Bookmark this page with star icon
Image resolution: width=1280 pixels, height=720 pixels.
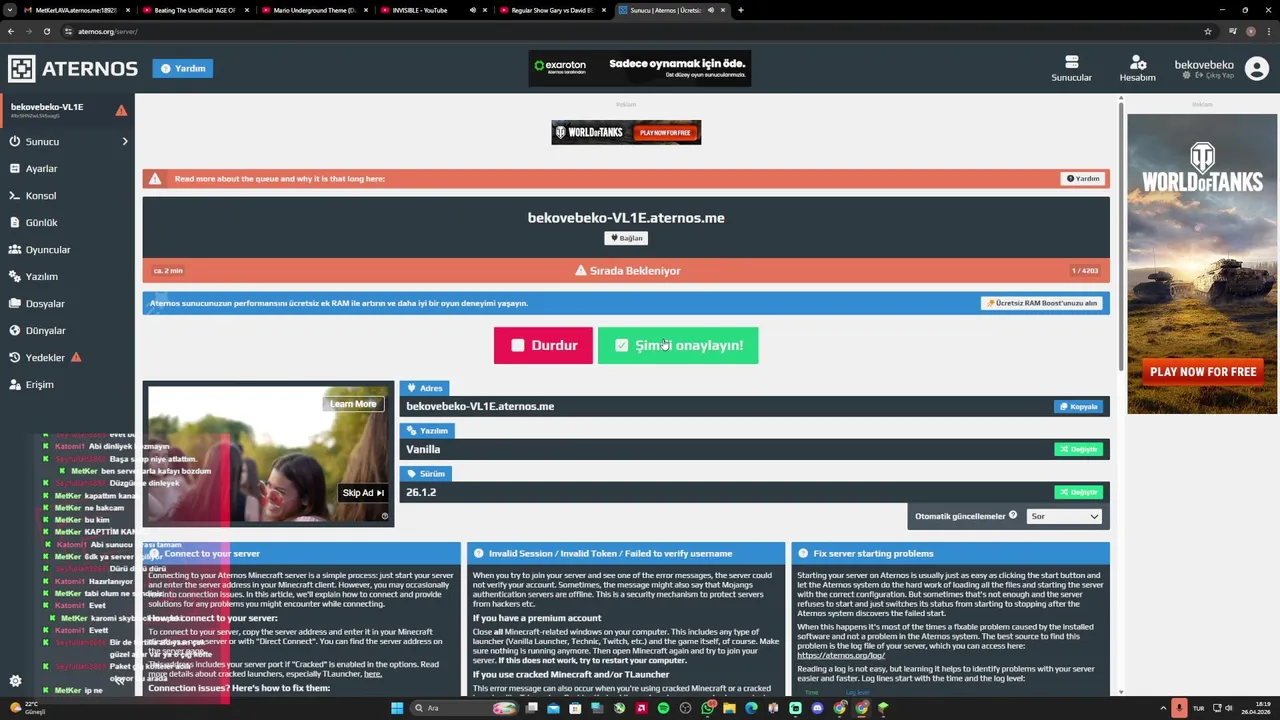[x=1208, y=31]
